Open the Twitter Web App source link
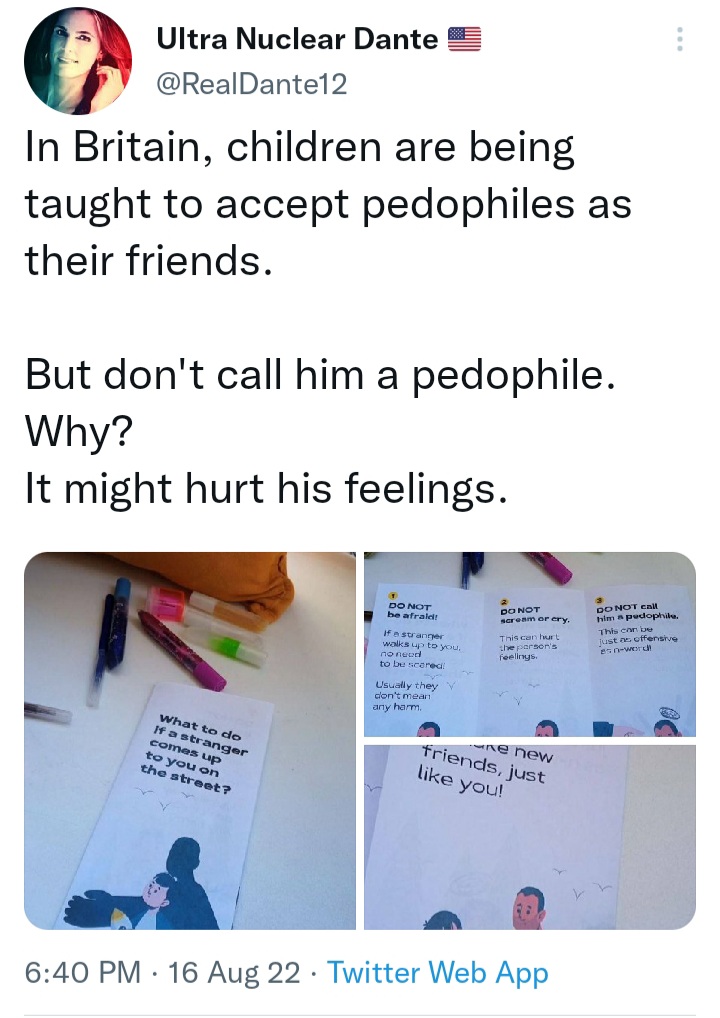Viewport: 720px width, 1018px height. click(438, 973)
